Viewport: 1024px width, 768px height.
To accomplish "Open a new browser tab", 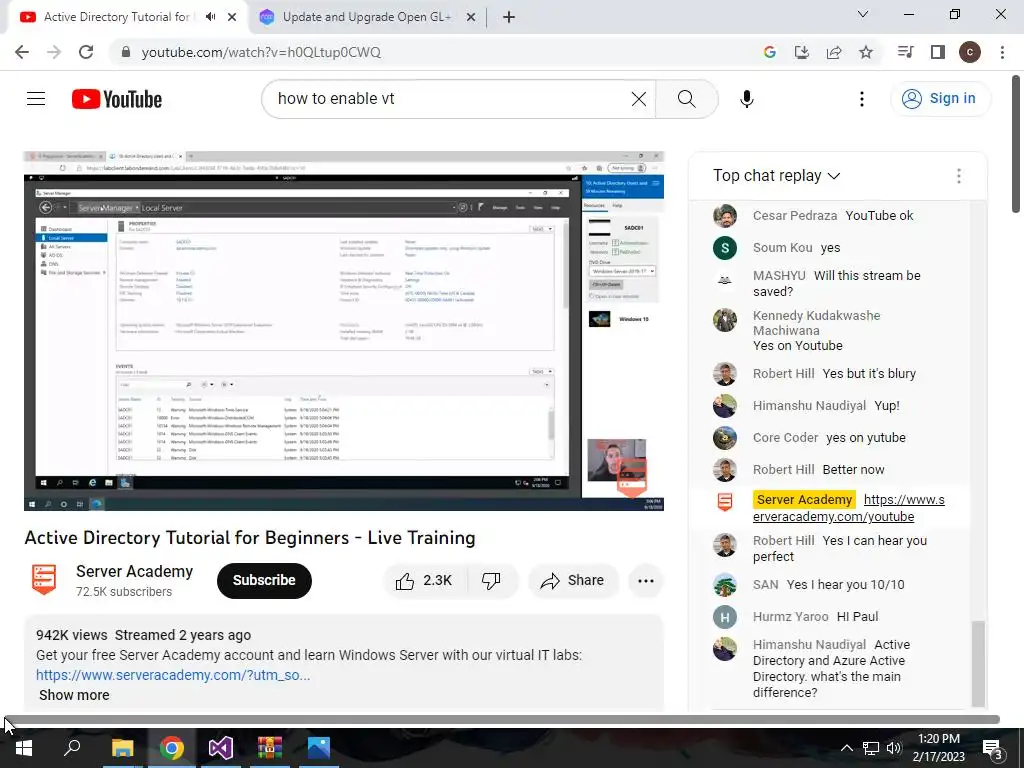I will pos(509,18).
